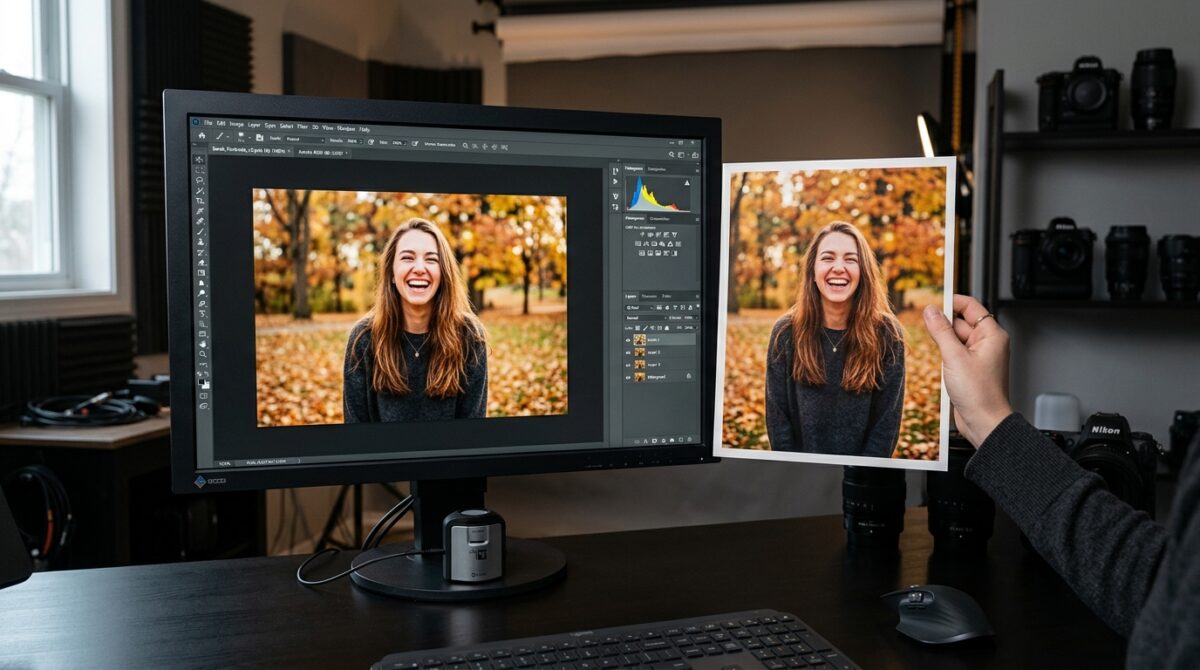Switch to the Channels panel tab
1200x670 pixels.
click(x=649, y=296)
